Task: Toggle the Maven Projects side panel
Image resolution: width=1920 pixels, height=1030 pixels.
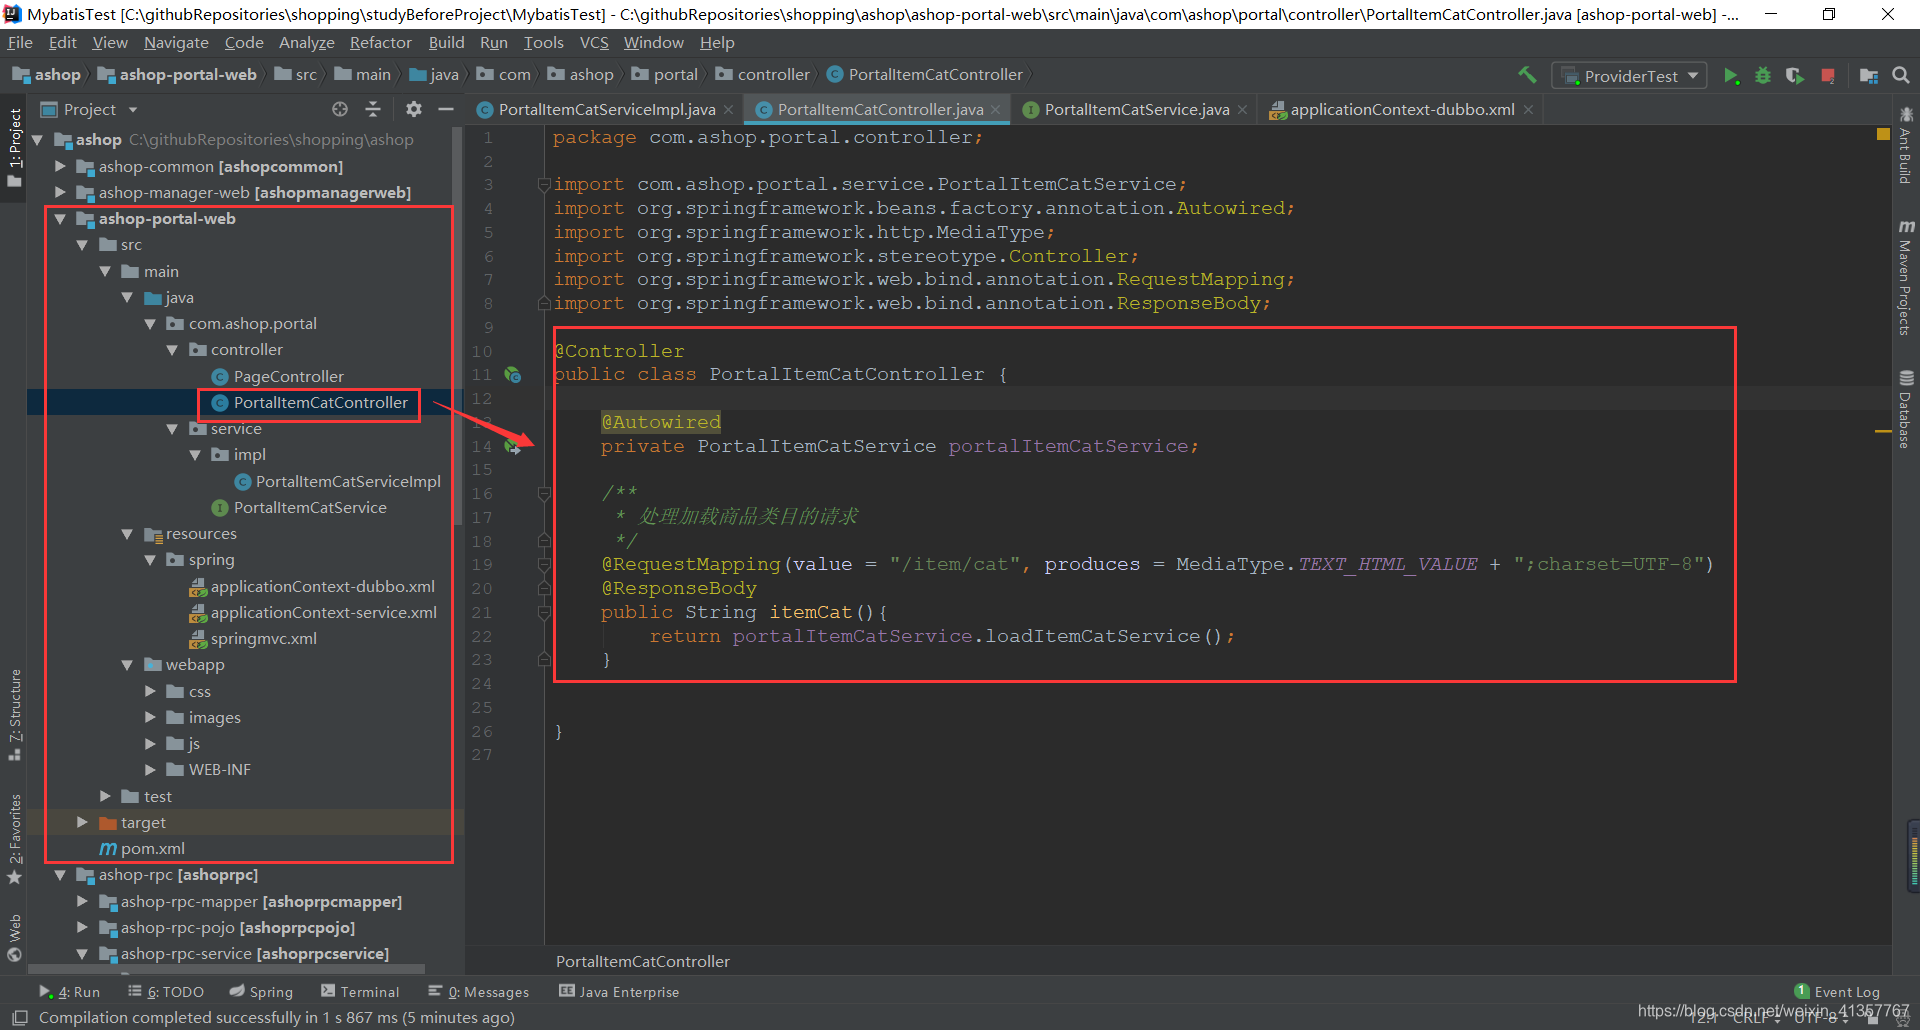Action: coord(1906,278)
